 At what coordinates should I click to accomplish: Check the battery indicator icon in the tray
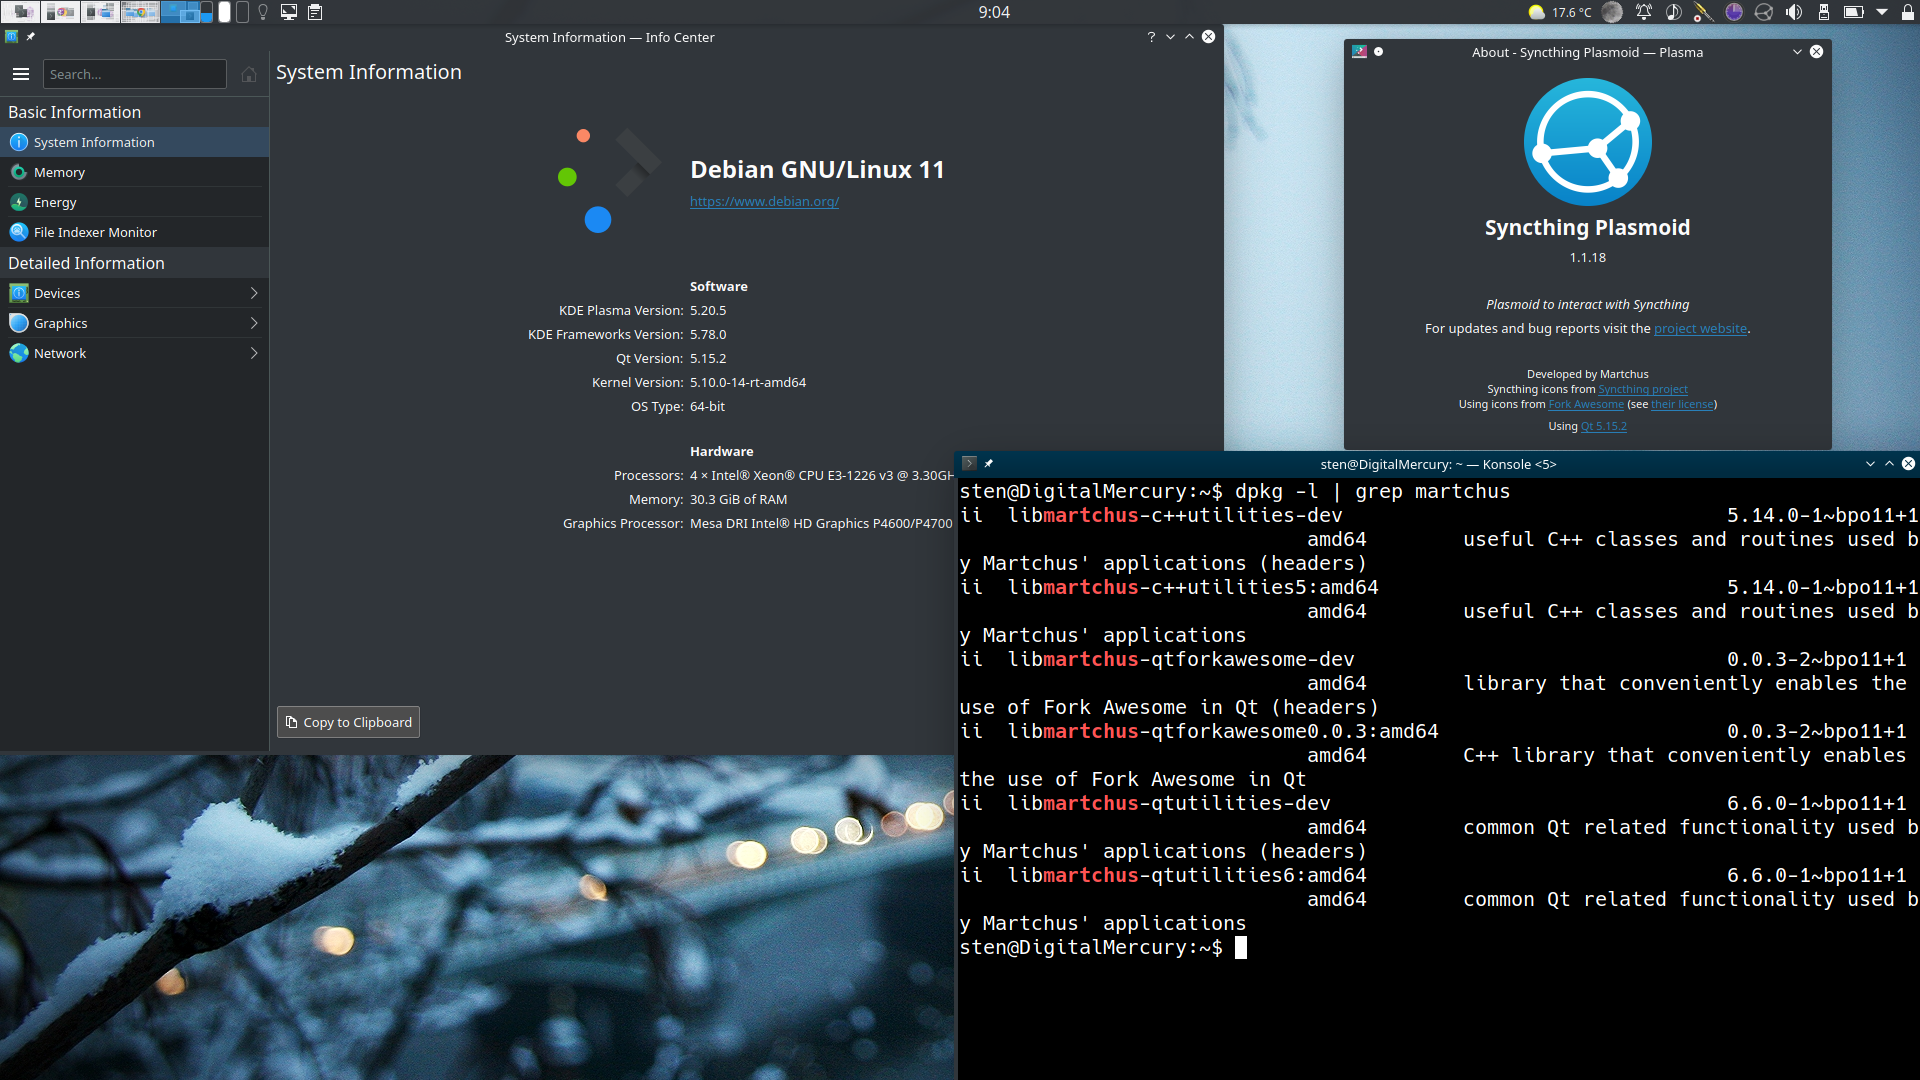point(1853,12)
